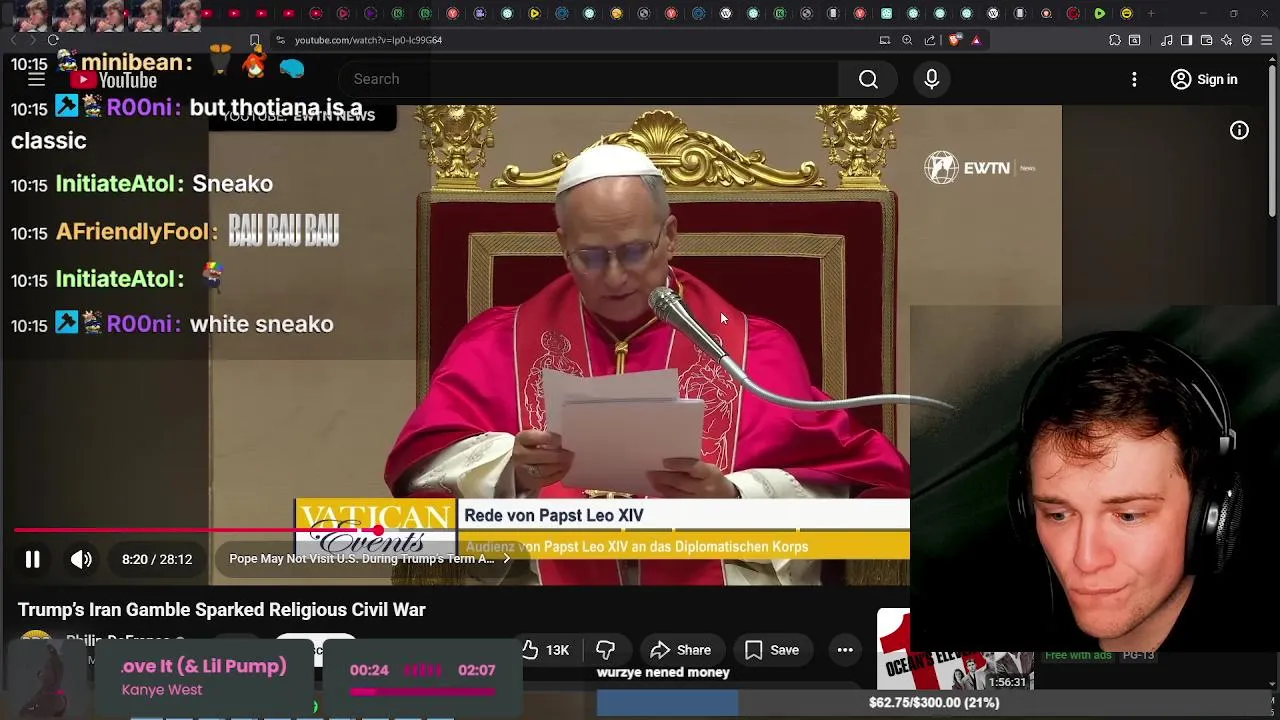
Task: Open the Brave VPN shield icon
Action: click(1247, 40)
